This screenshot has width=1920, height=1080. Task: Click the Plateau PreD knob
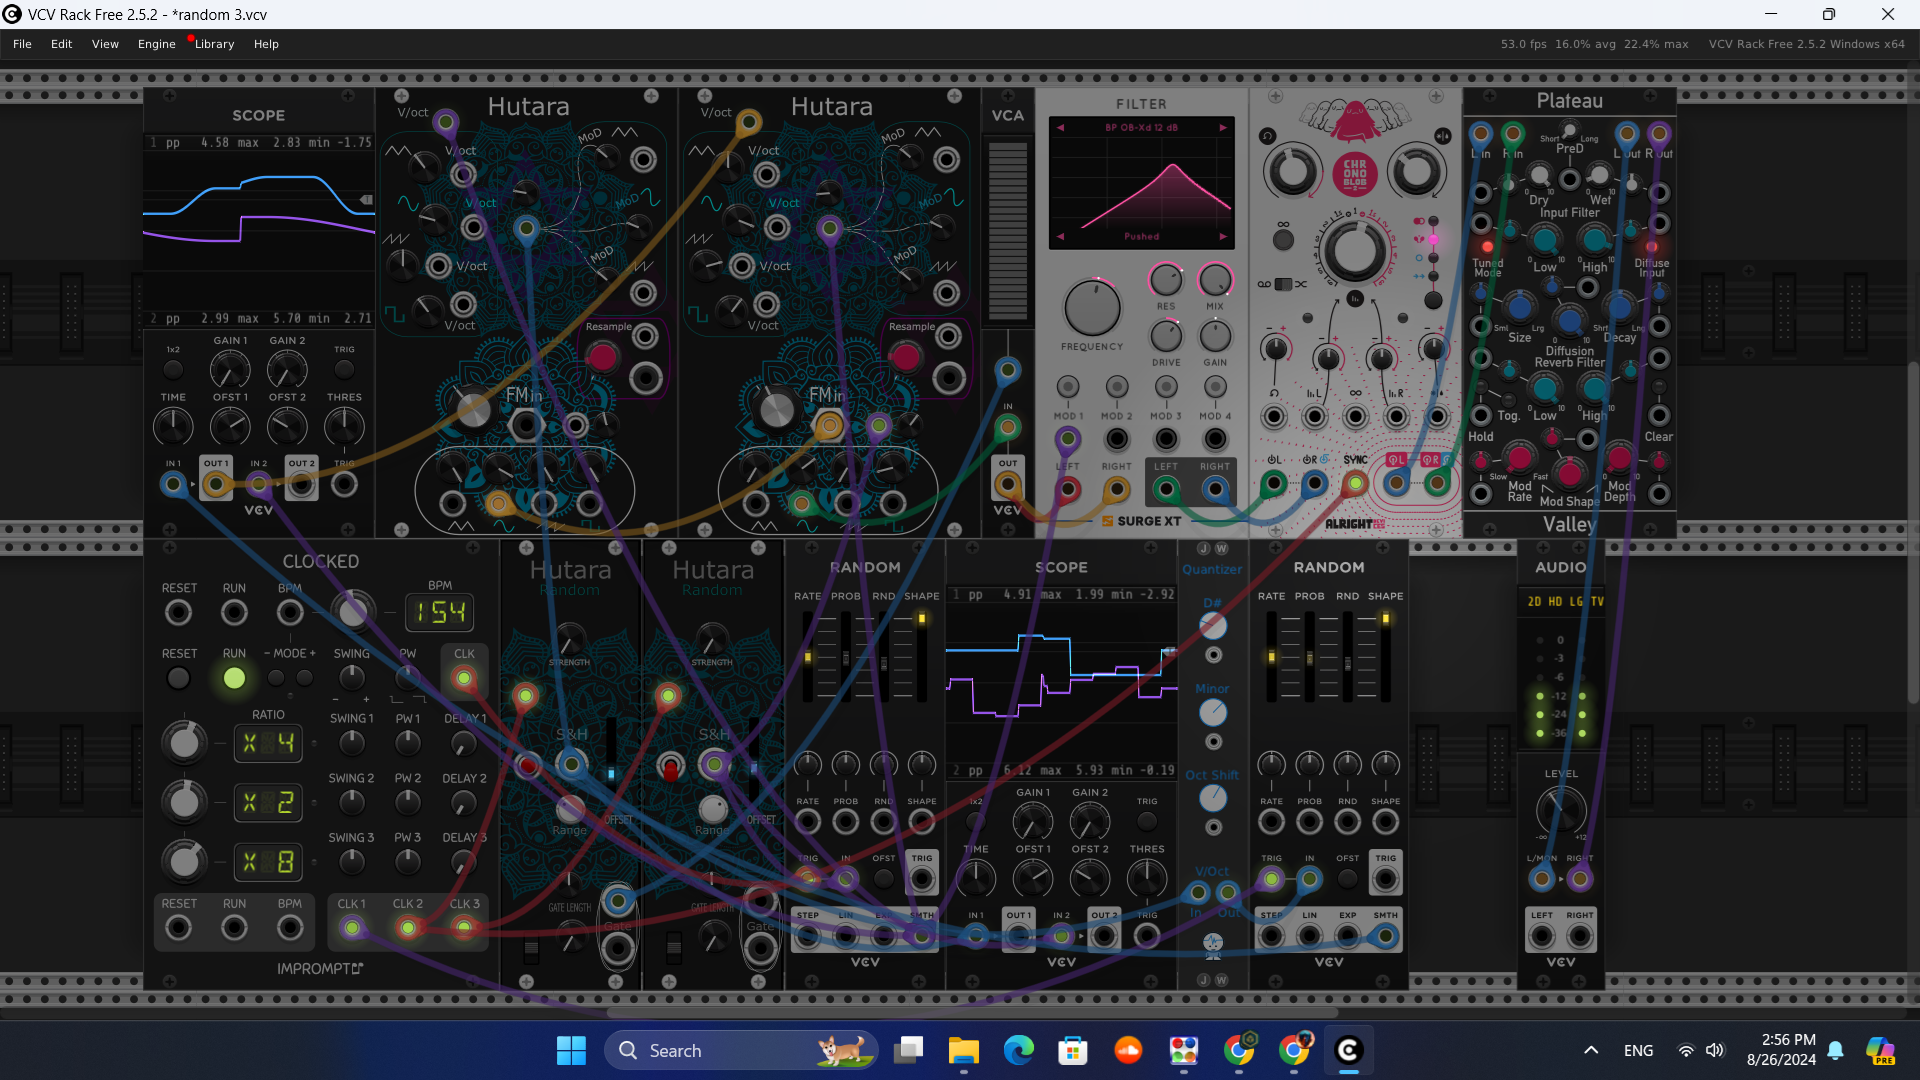coord(1570,129)
